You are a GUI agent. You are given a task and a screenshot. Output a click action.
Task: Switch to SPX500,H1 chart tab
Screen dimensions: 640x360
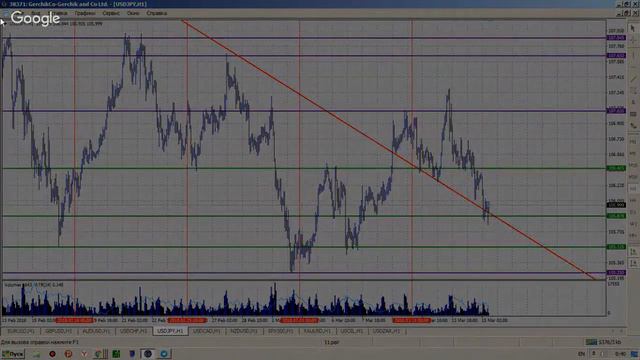pos(281,331)
